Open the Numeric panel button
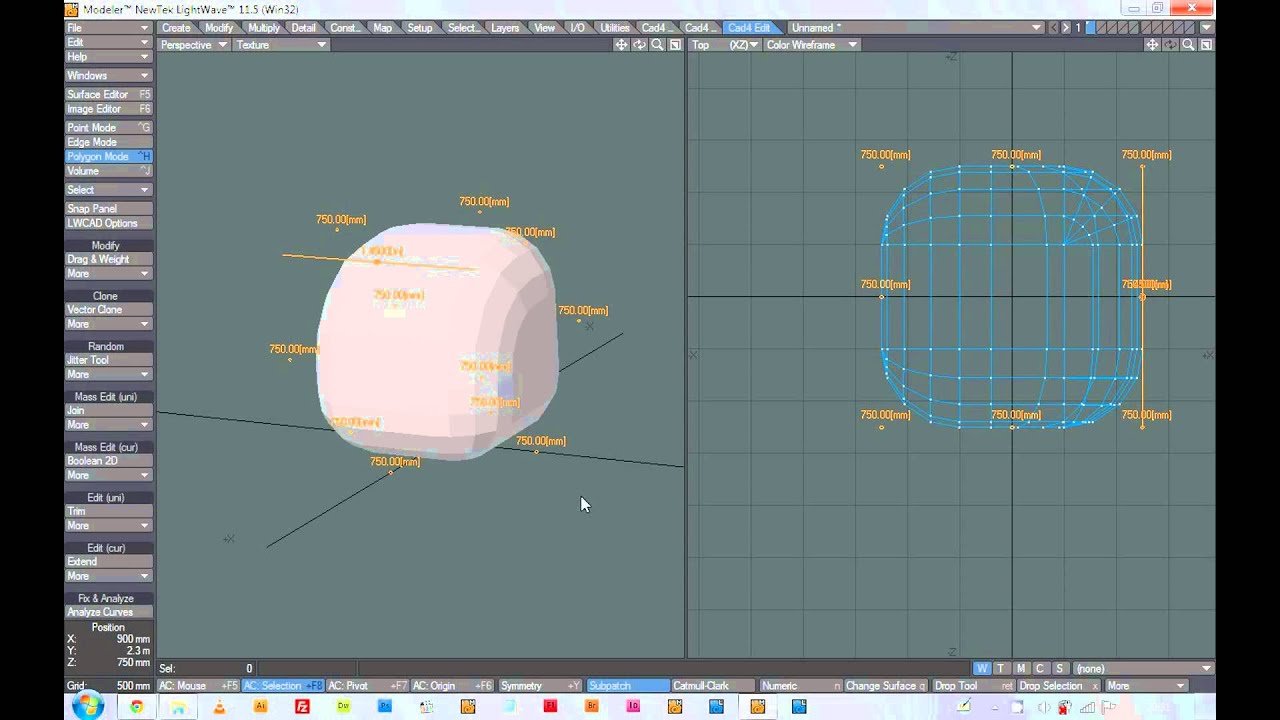The height and width of the screenshot is (720, 1280). click(x=799, y=686)
